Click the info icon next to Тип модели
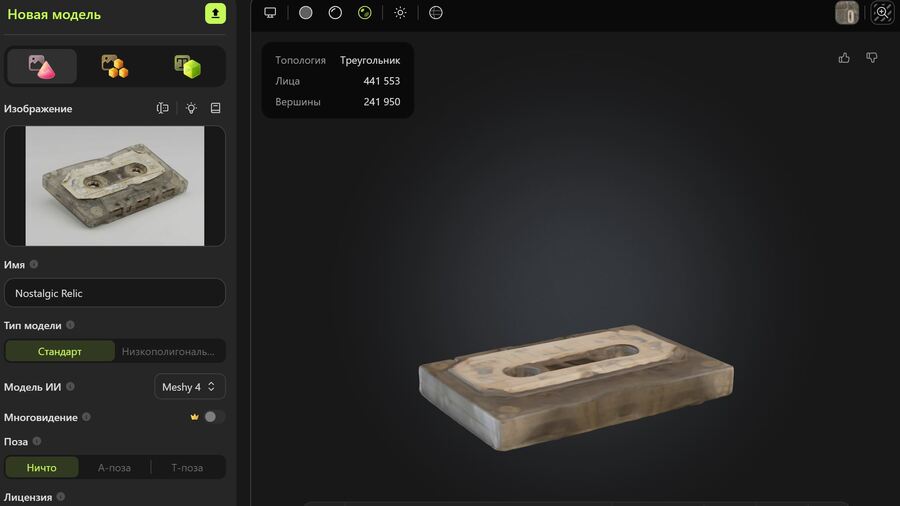 (70, 325)
